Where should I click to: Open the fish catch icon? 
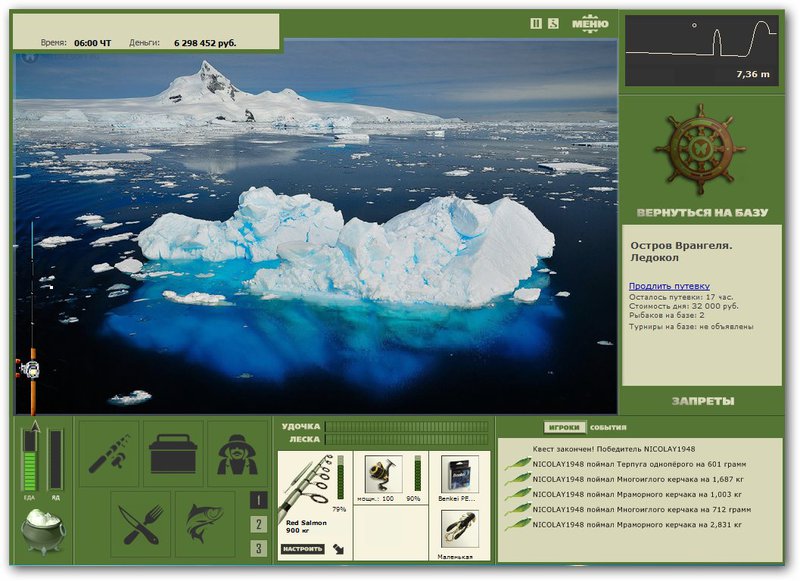(205, 524)
